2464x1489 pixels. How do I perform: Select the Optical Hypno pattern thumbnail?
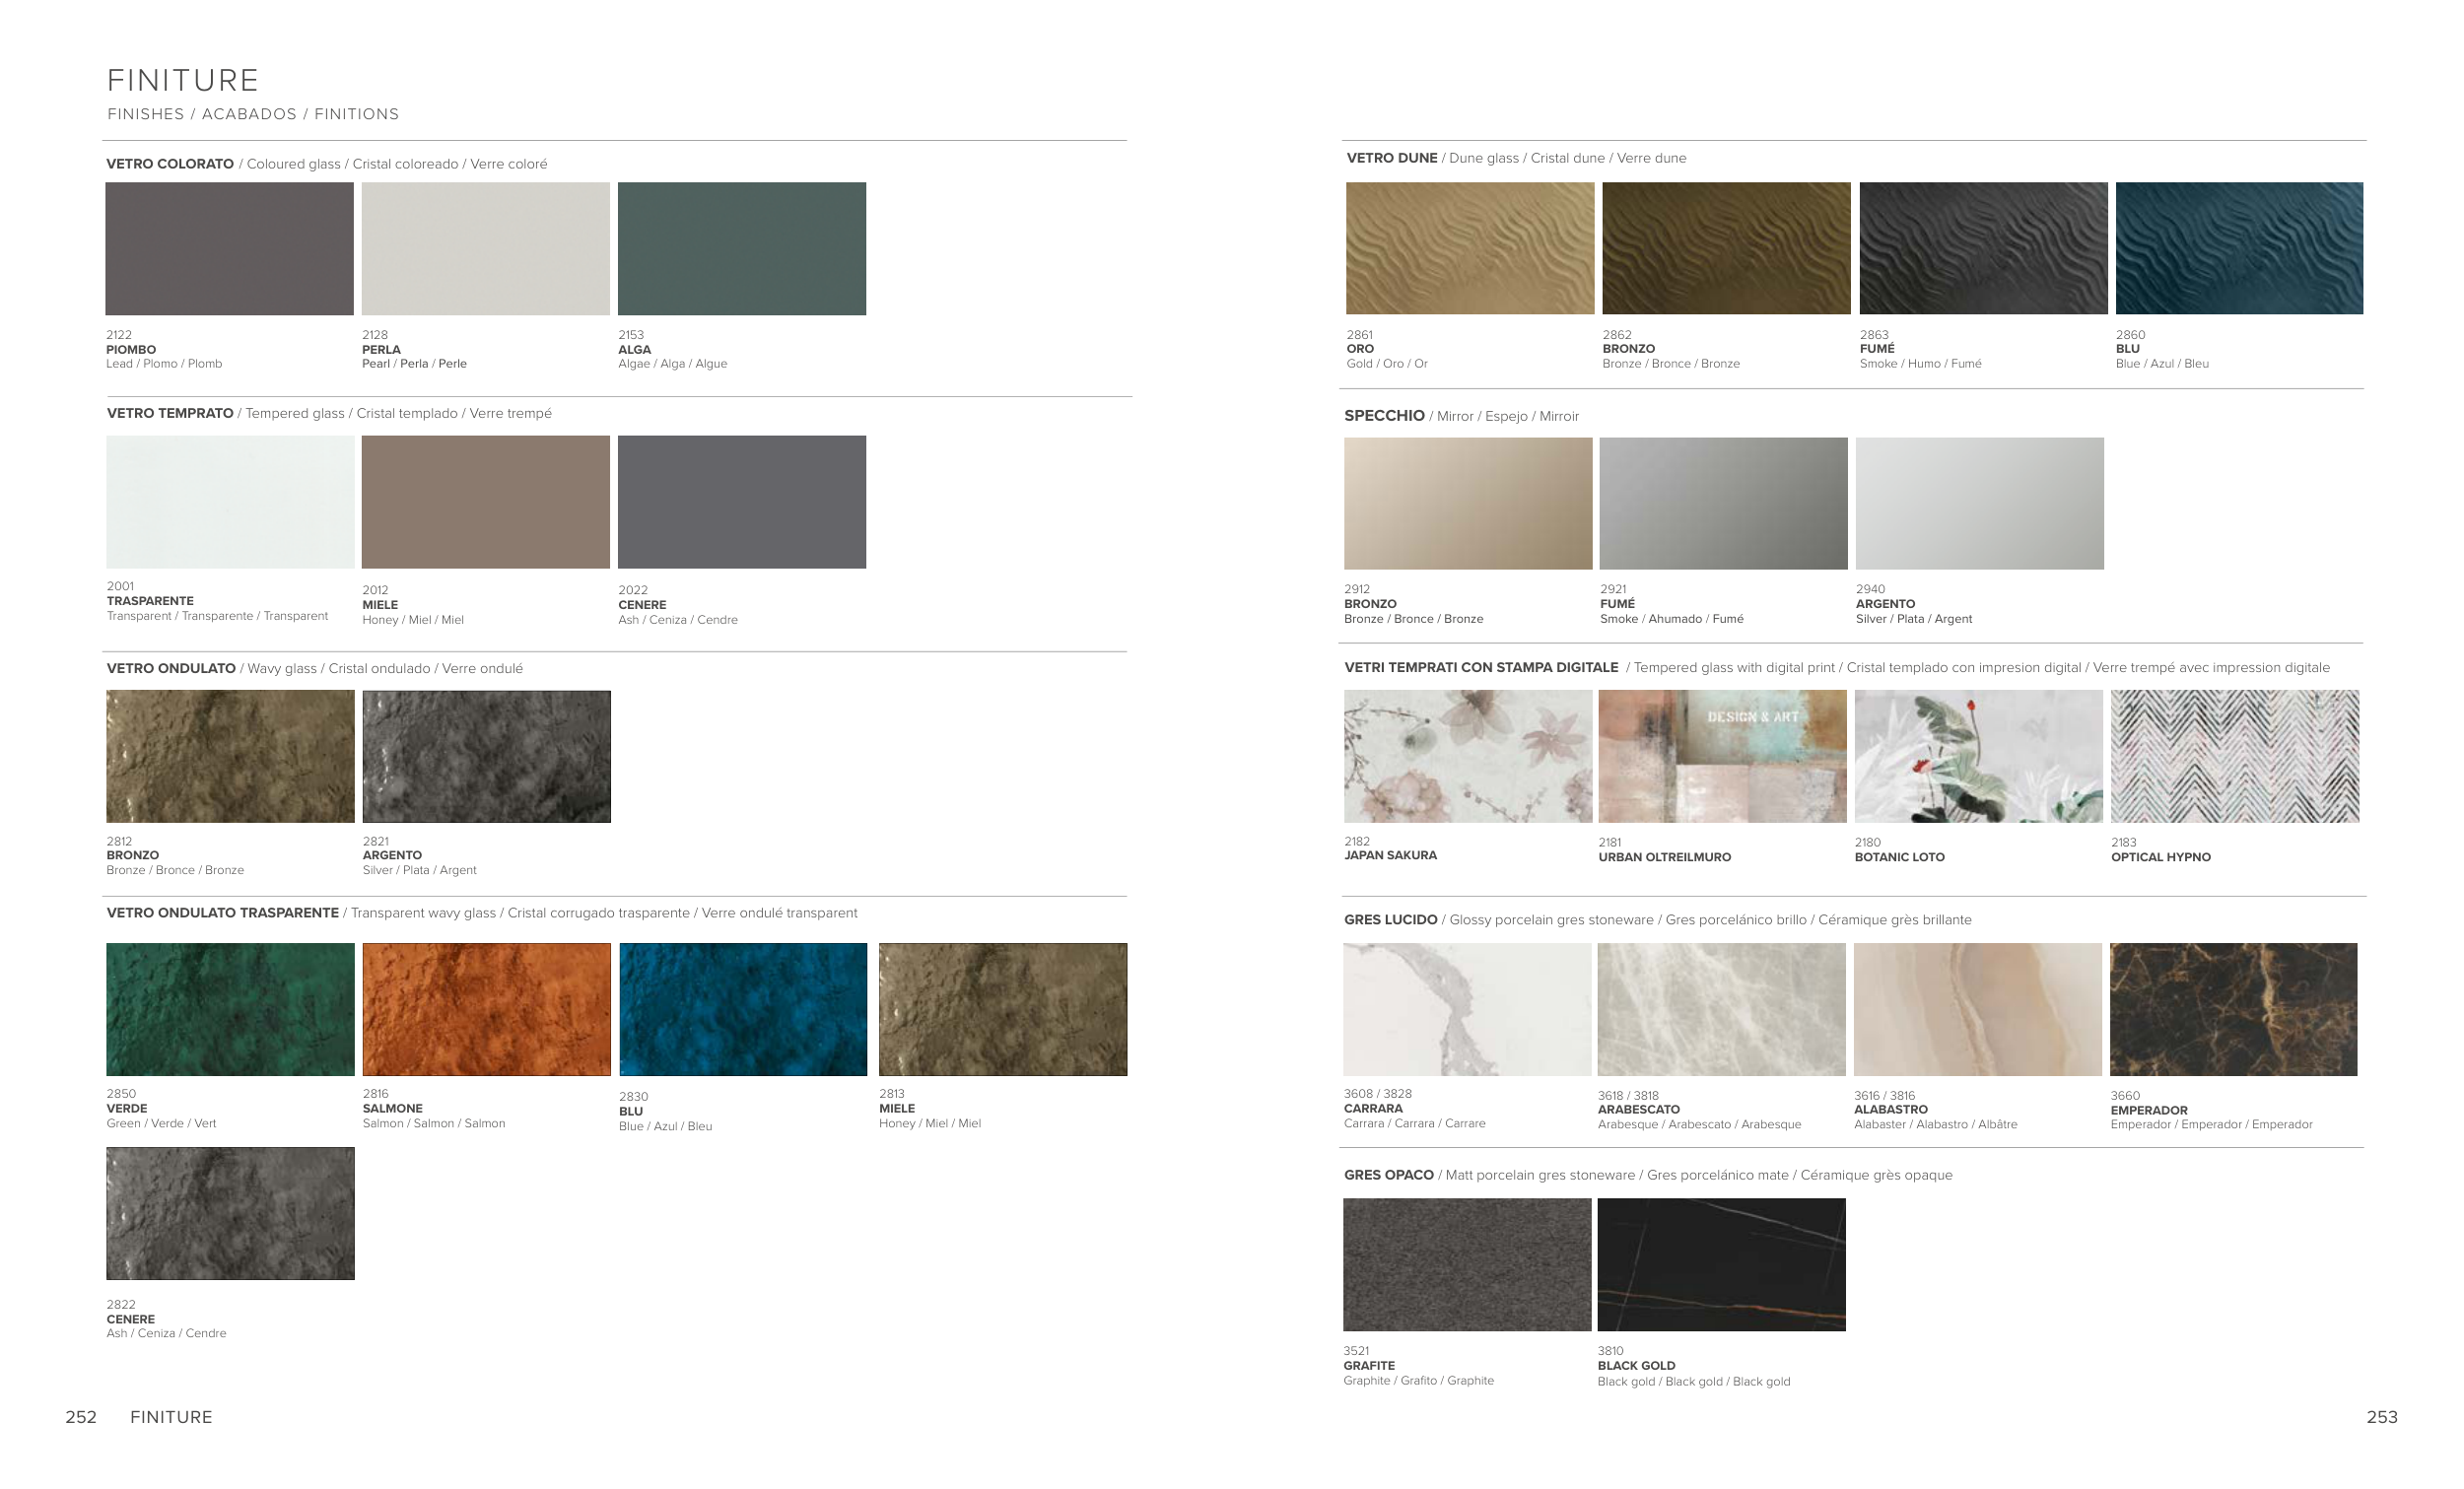click(2234, 756)
